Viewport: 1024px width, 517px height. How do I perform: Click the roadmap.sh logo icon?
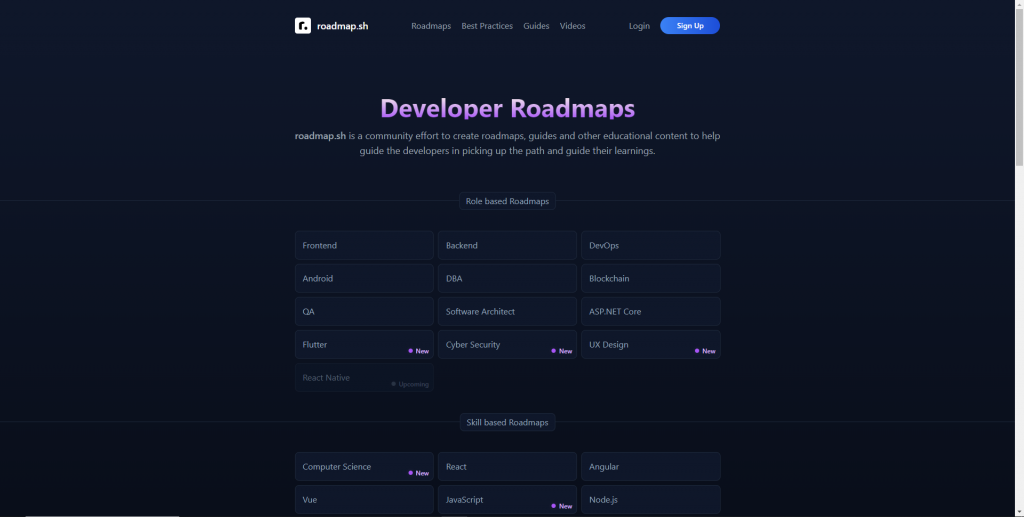tap(302, 25)
